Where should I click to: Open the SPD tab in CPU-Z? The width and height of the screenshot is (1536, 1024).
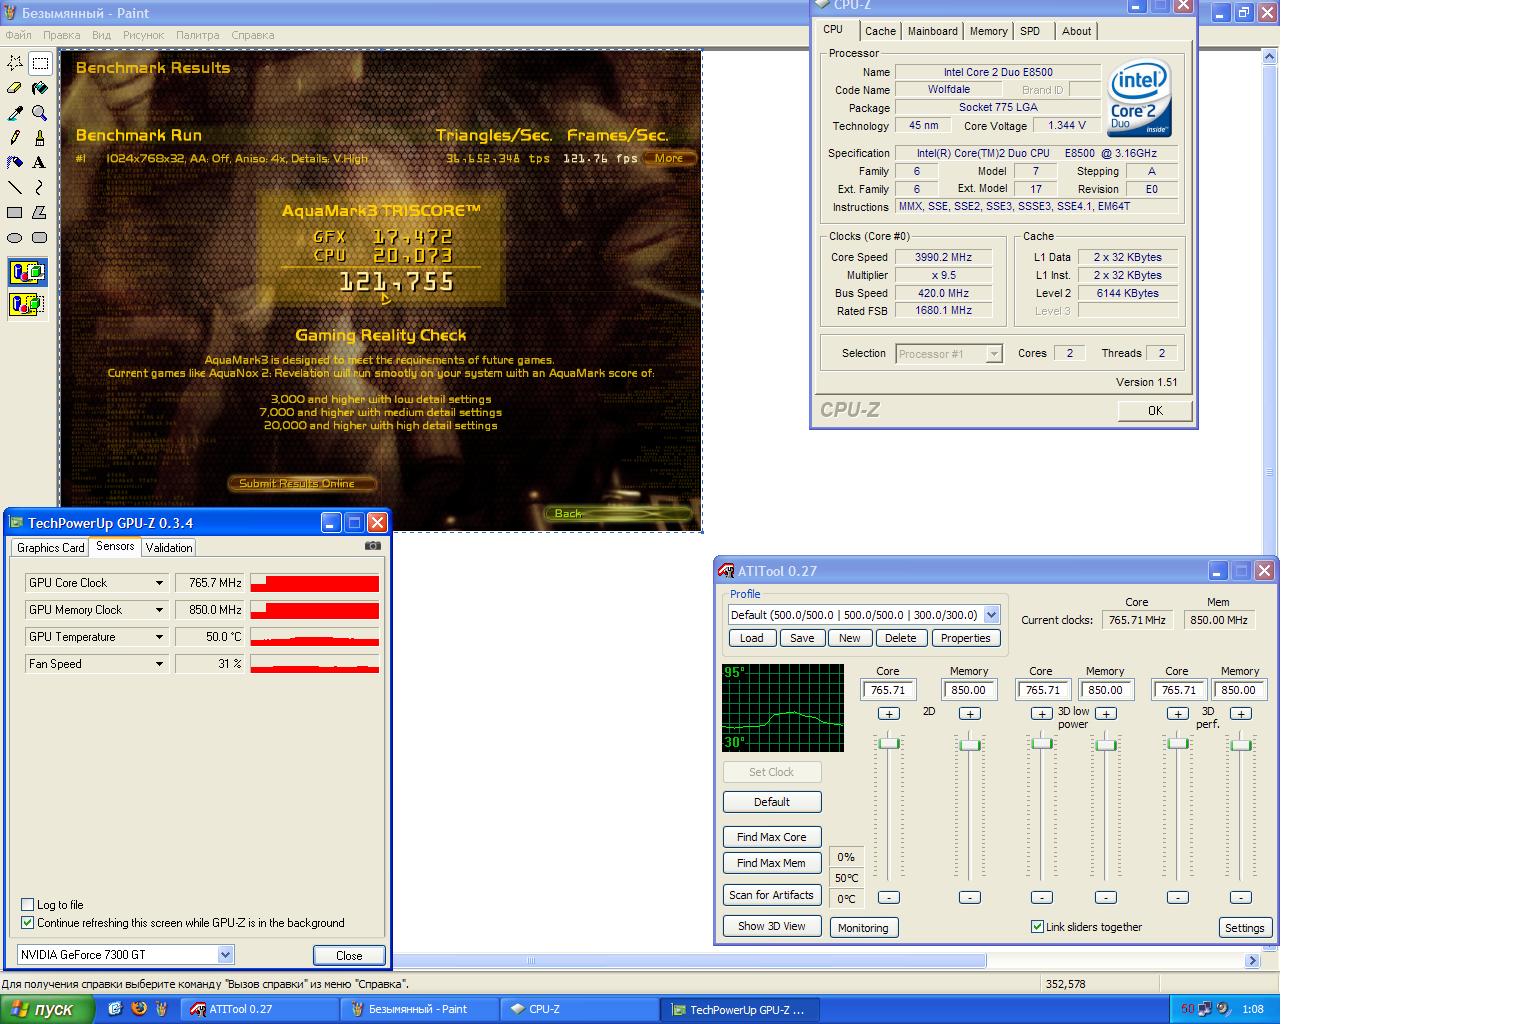pos(1030,31)
